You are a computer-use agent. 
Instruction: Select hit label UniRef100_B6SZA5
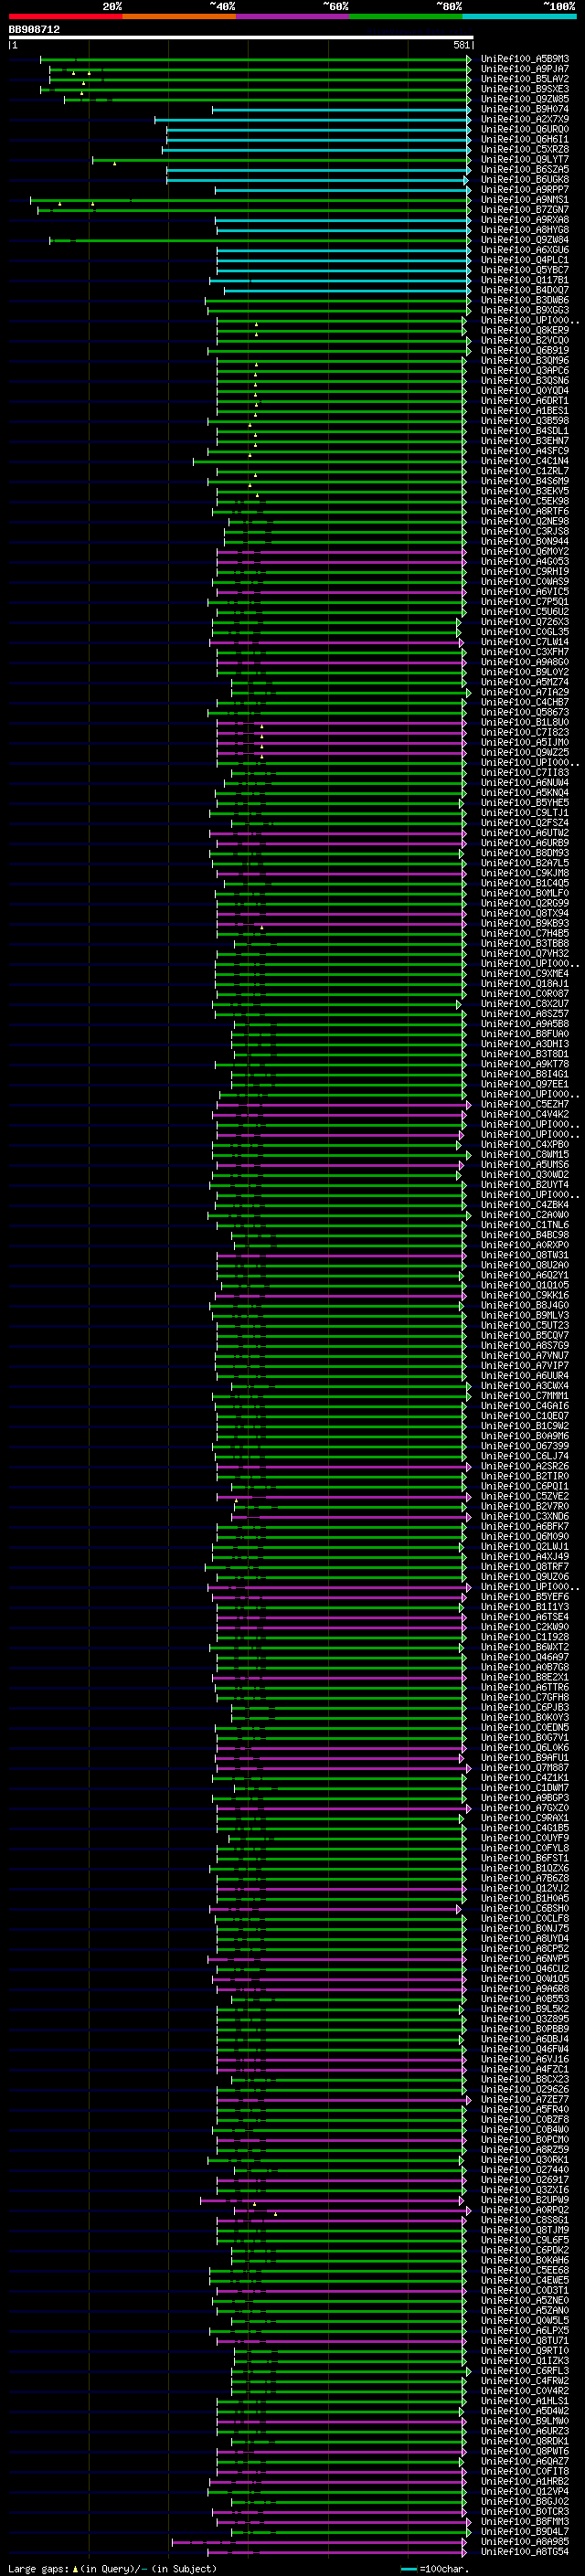[525, 169]
